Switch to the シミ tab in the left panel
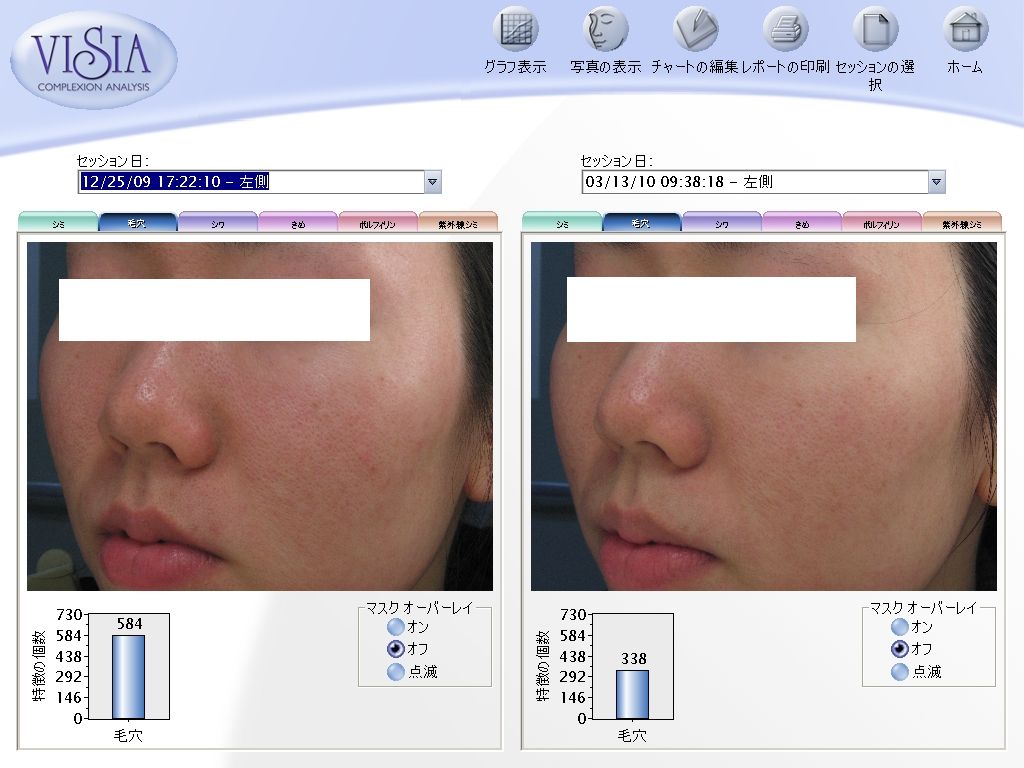The image size is (1024, 768). tap(58, 223)
